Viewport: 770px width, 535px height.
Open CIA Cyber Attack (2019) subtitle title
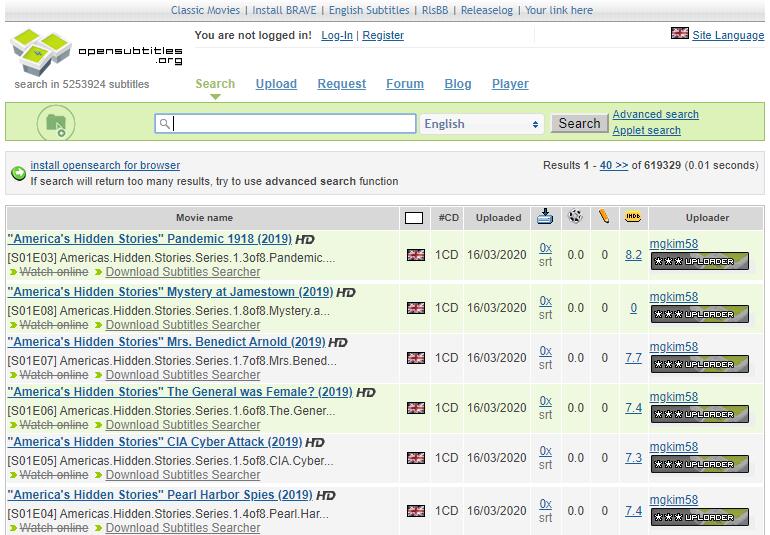point(155,443)
